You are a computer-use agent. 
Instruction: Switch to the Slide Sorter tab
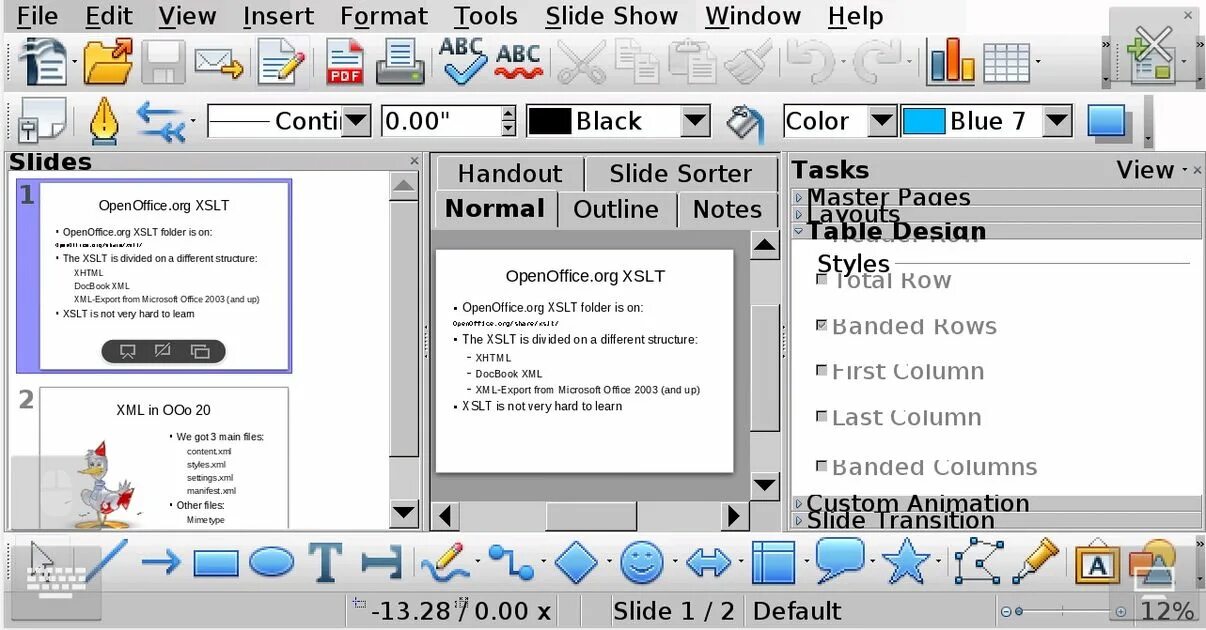tap(681, 173)
